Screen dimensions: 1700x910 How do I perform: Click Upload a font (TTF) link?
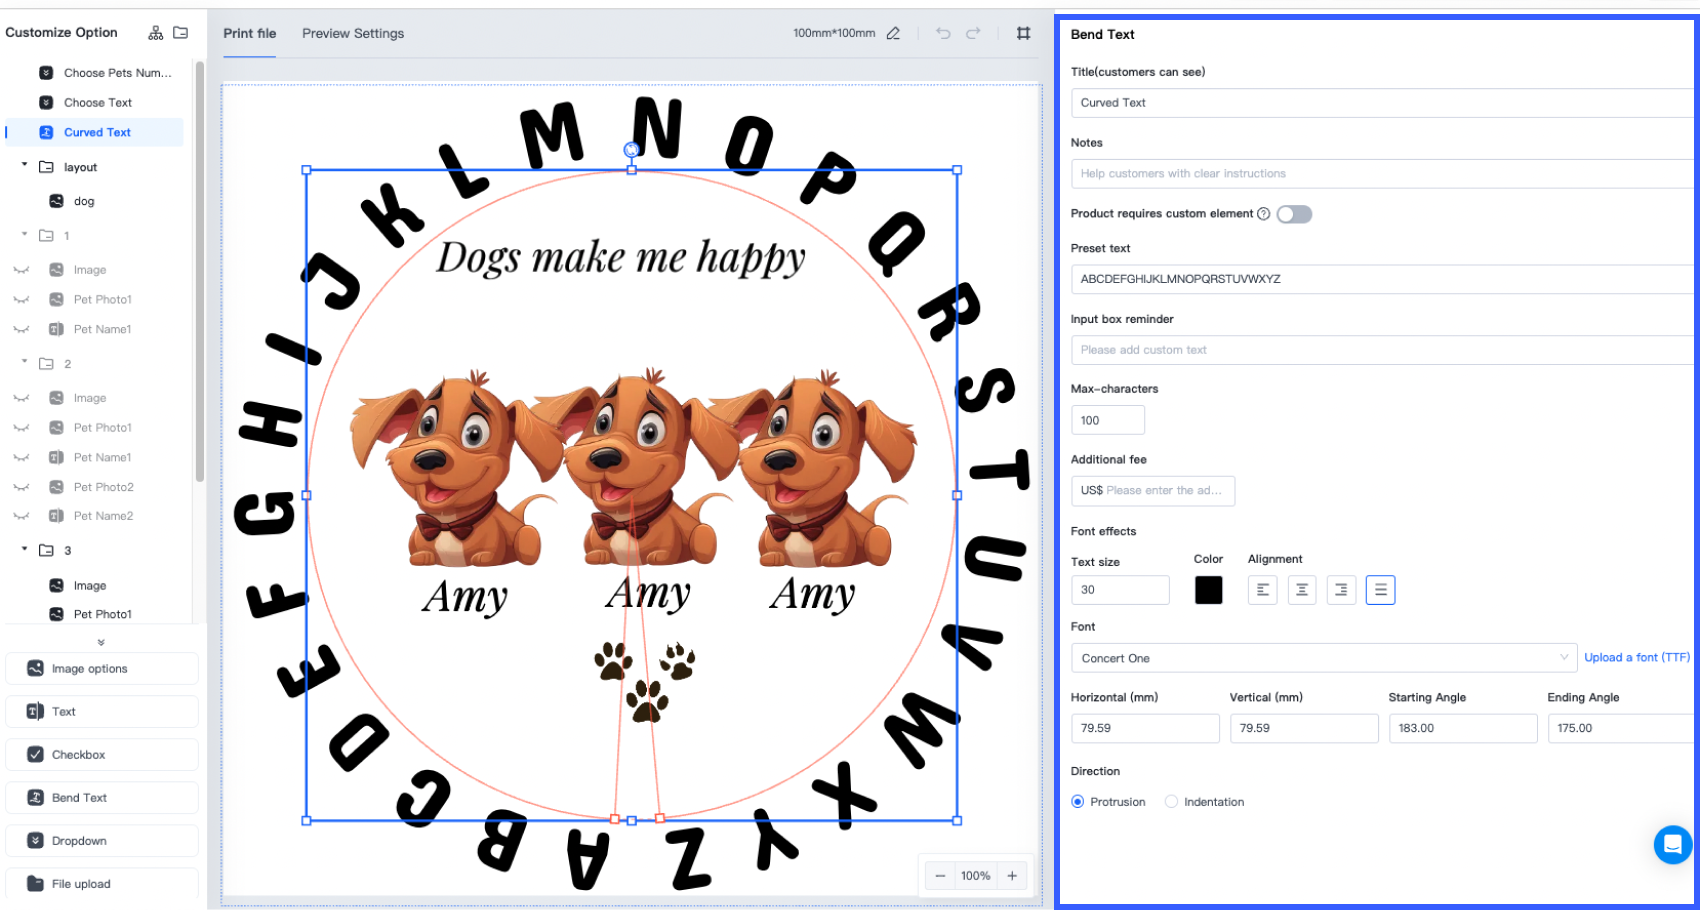(1637, 658)
